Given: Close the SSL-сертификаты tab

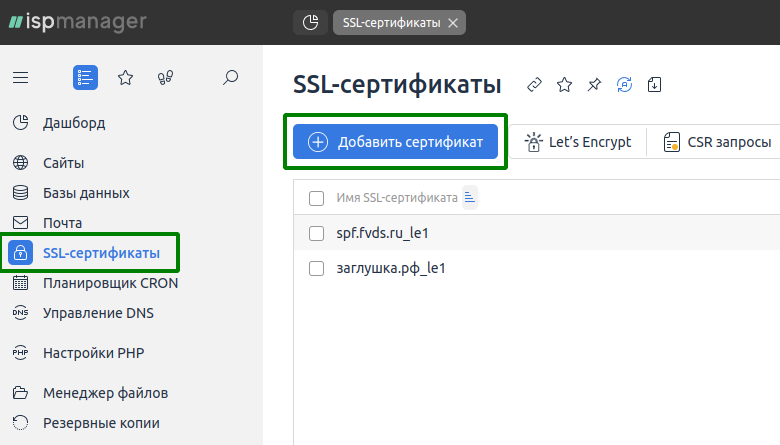Looking at the screenshot, I should 453,22.
